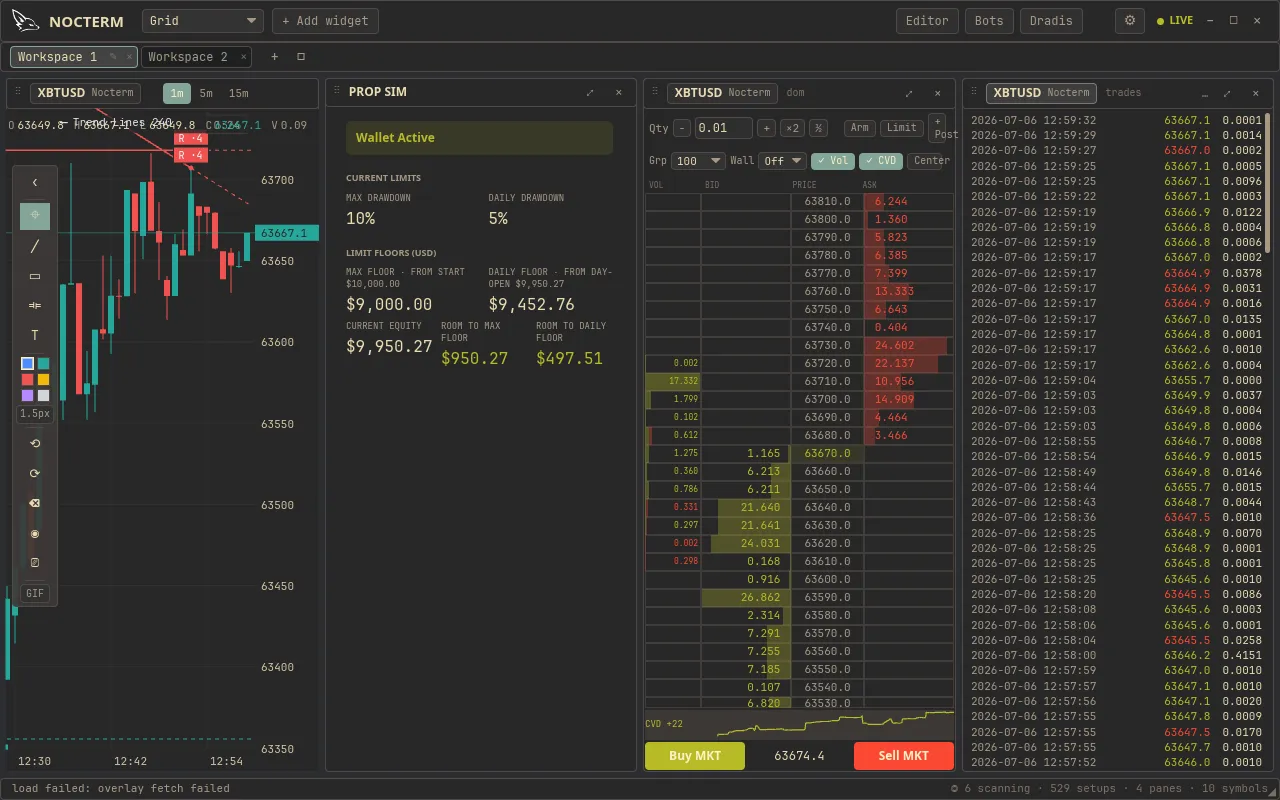
Task: Expand the DOM panel to fullscreen
Action: [909, 93]
